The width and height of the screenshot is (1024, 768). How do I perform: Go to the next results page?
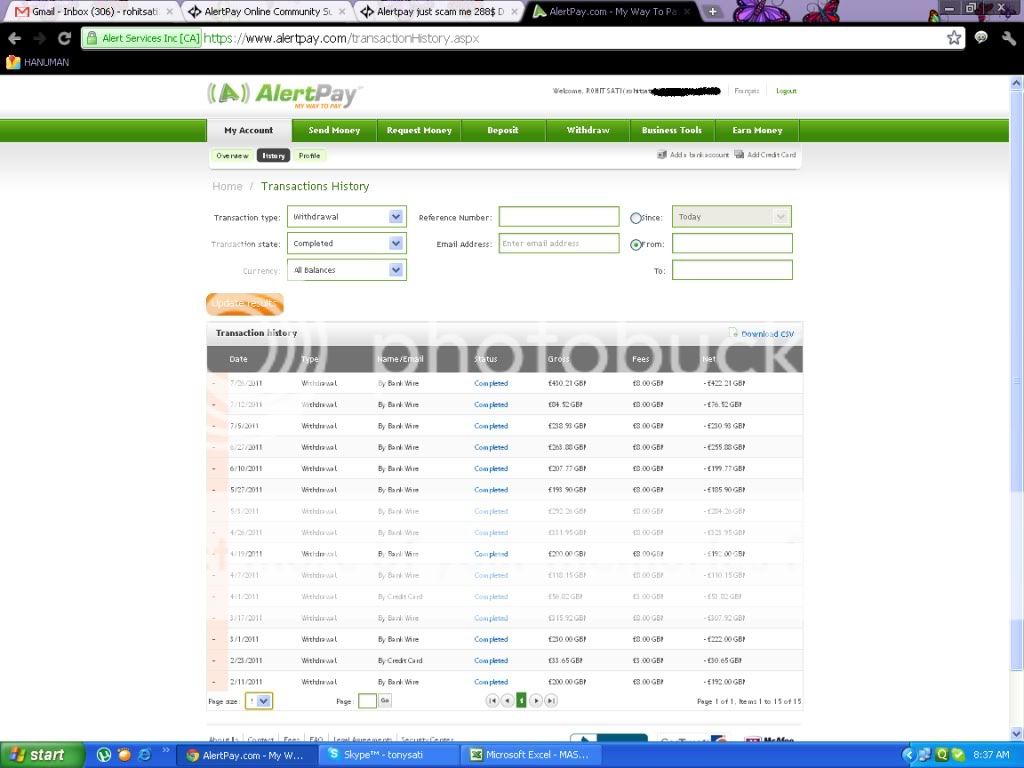pyautogui.click(x=536, y=701)
